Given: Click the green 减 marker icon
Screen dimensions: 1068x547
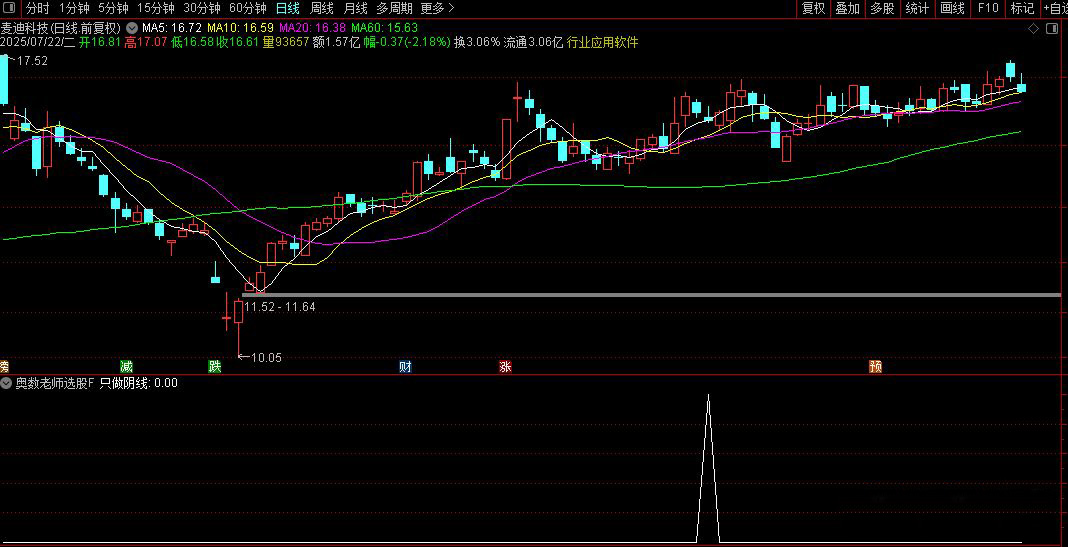Looking at the screenshot, I should [x=126, y=366].
